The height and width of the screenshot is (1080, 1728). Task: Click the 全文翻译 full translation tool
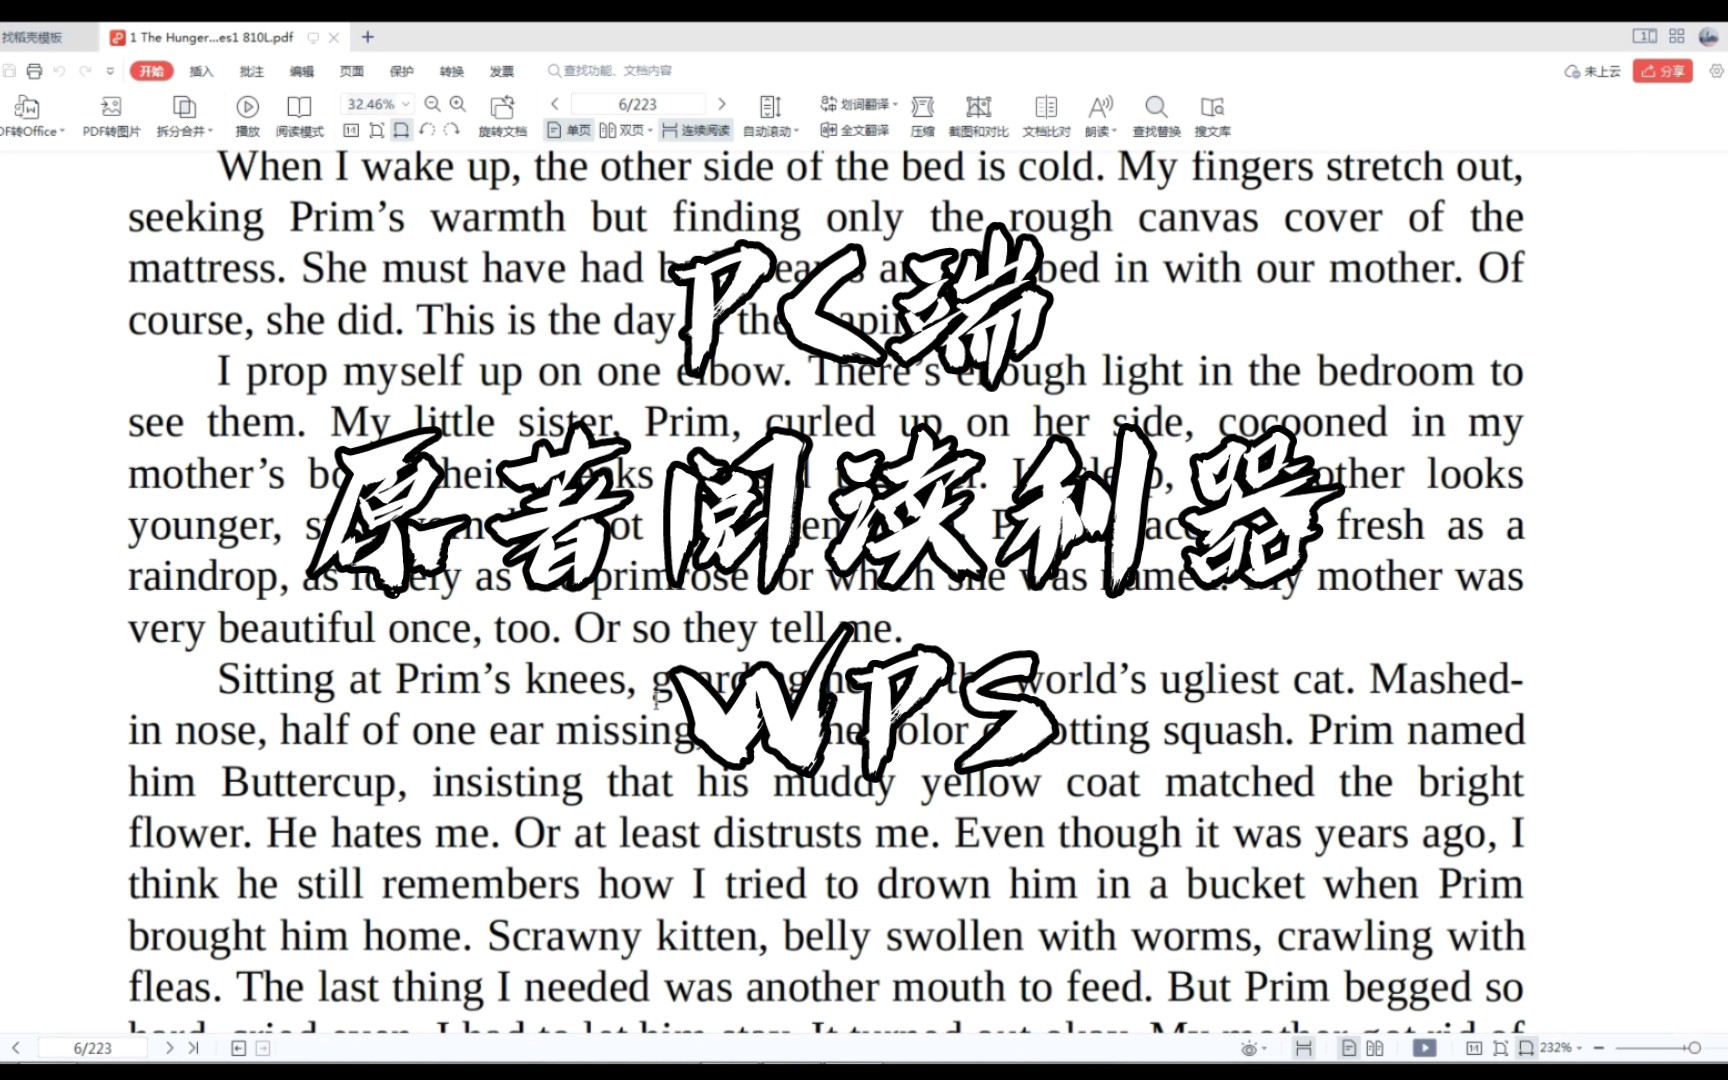[x=855, y=130]
